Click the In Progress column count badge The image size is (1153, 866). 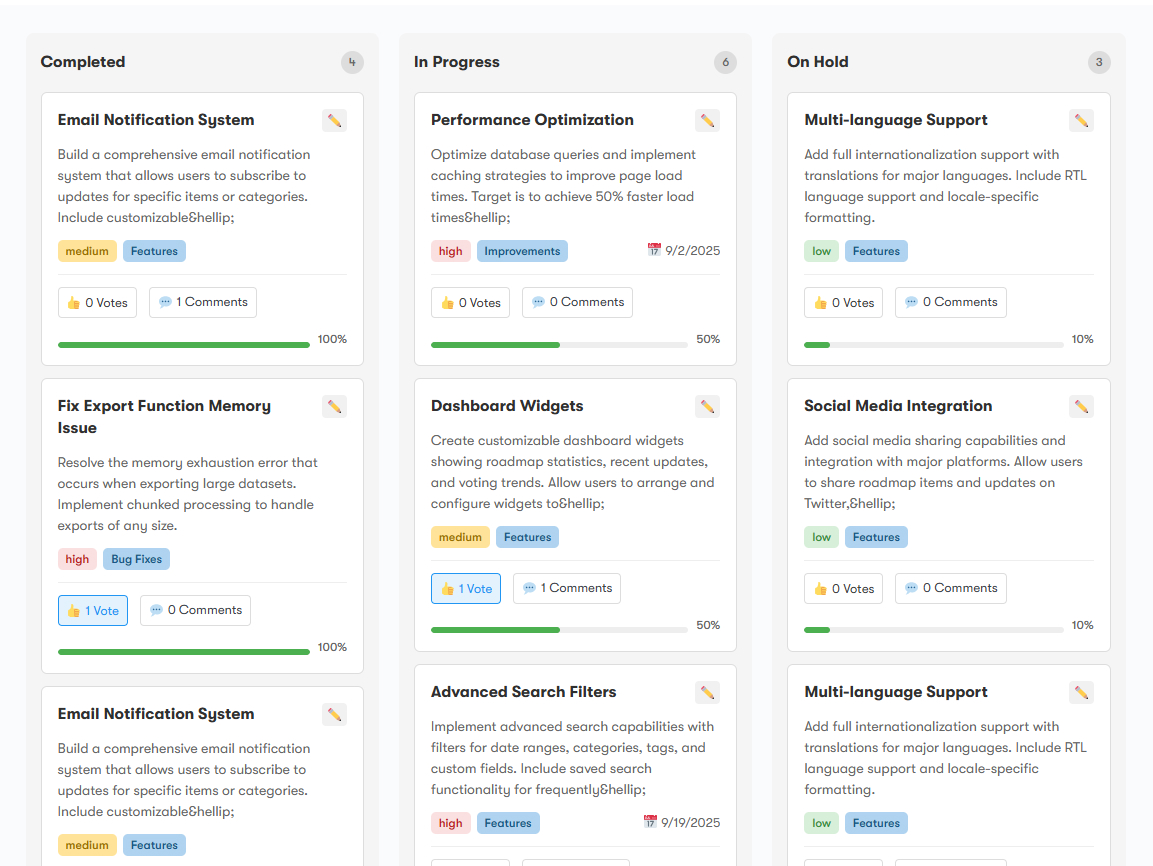tap(725, 62)
